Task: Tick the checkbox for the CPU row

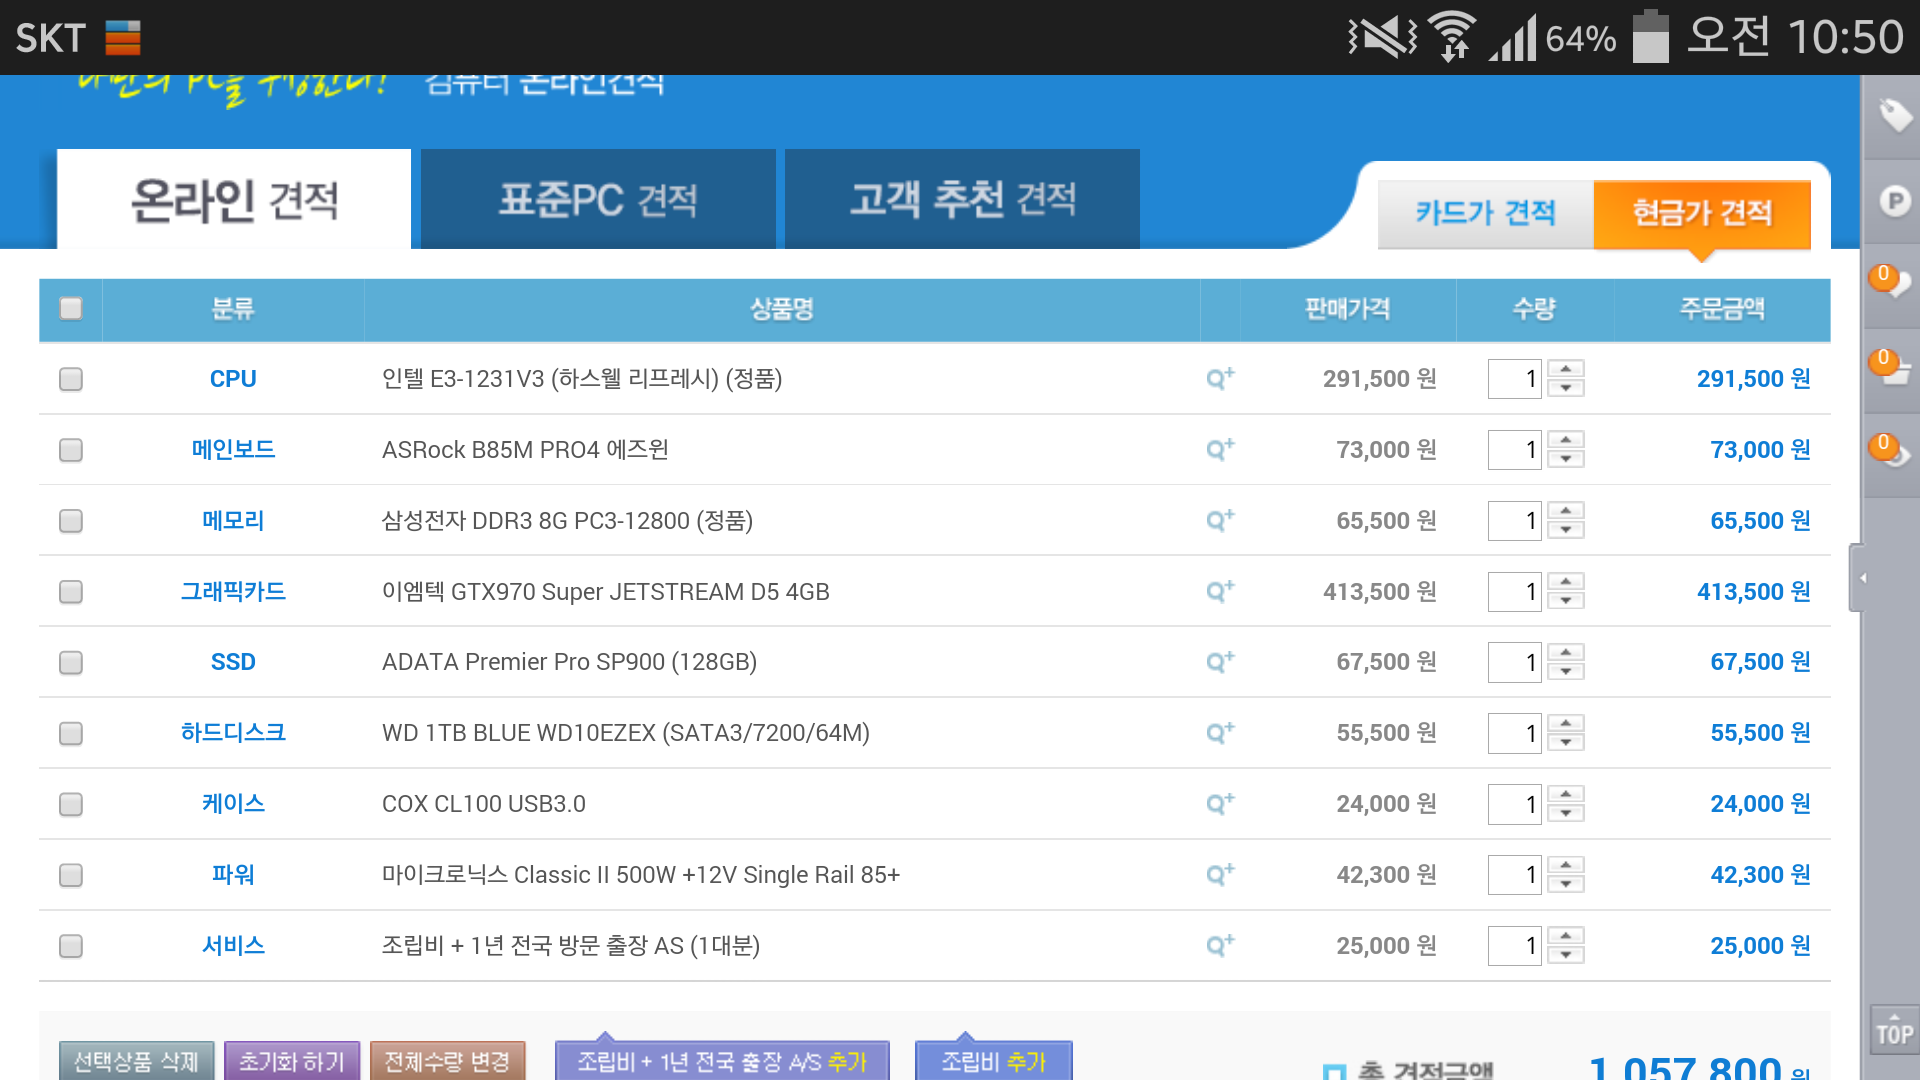Action: click(71, 379)
